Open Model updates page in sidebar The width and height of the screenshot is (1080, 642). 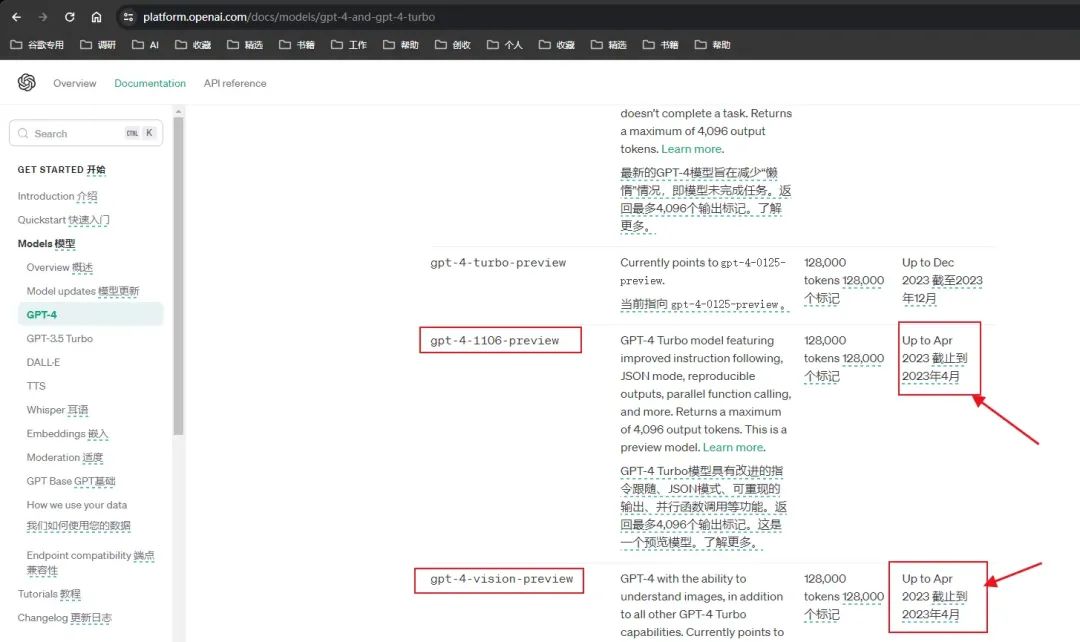[x=83, y=291]
